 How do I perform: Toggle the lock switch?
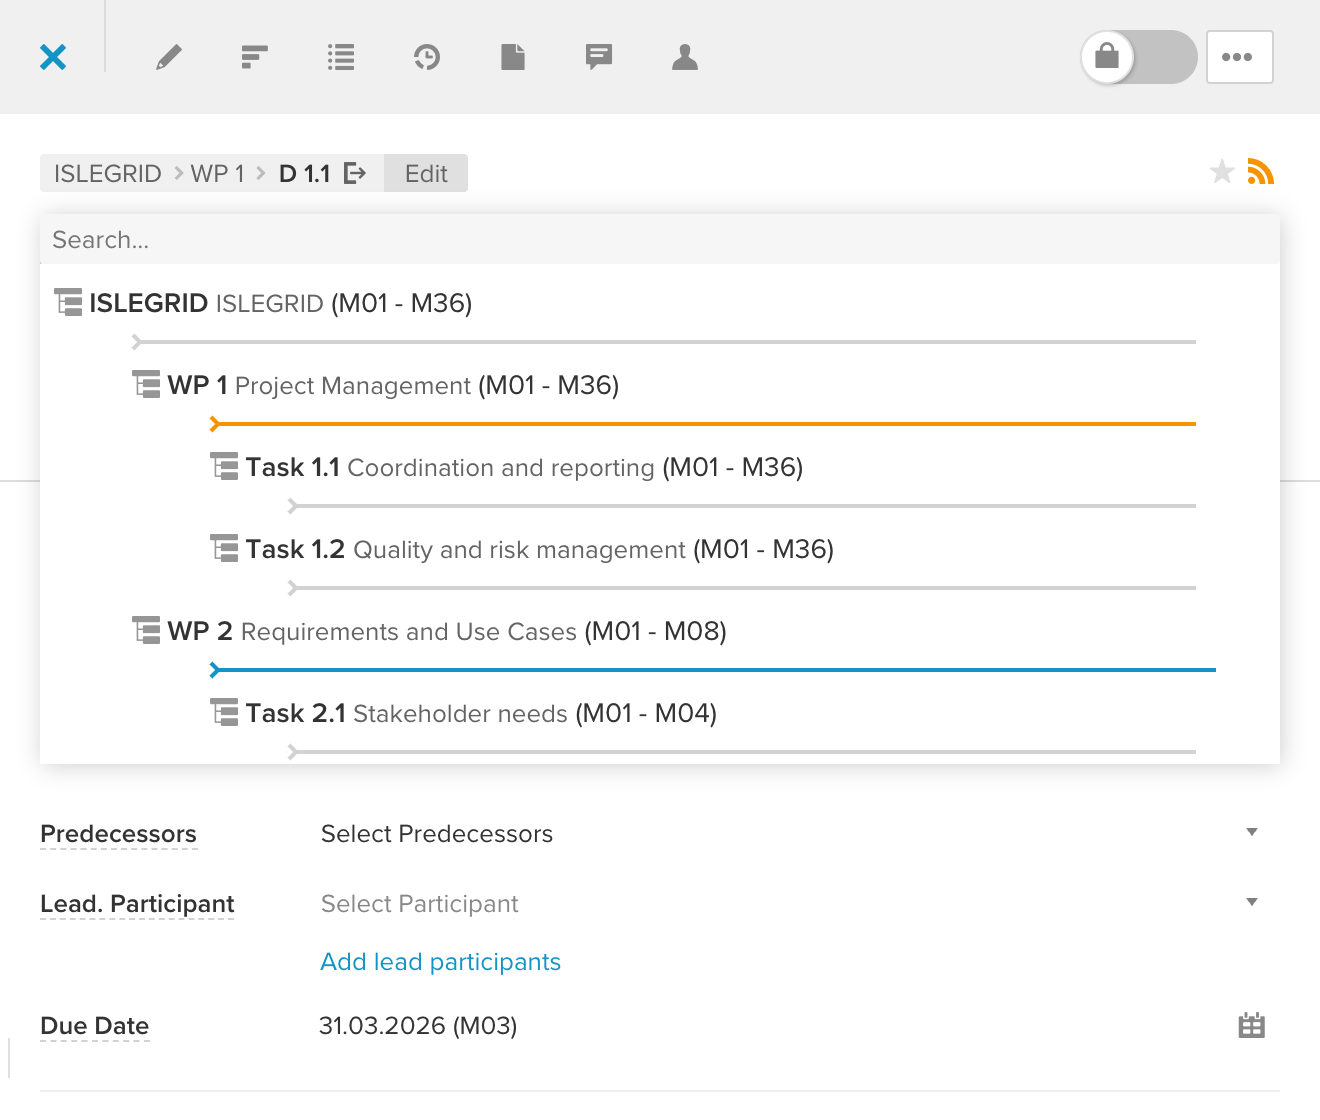coord(1139,57)
